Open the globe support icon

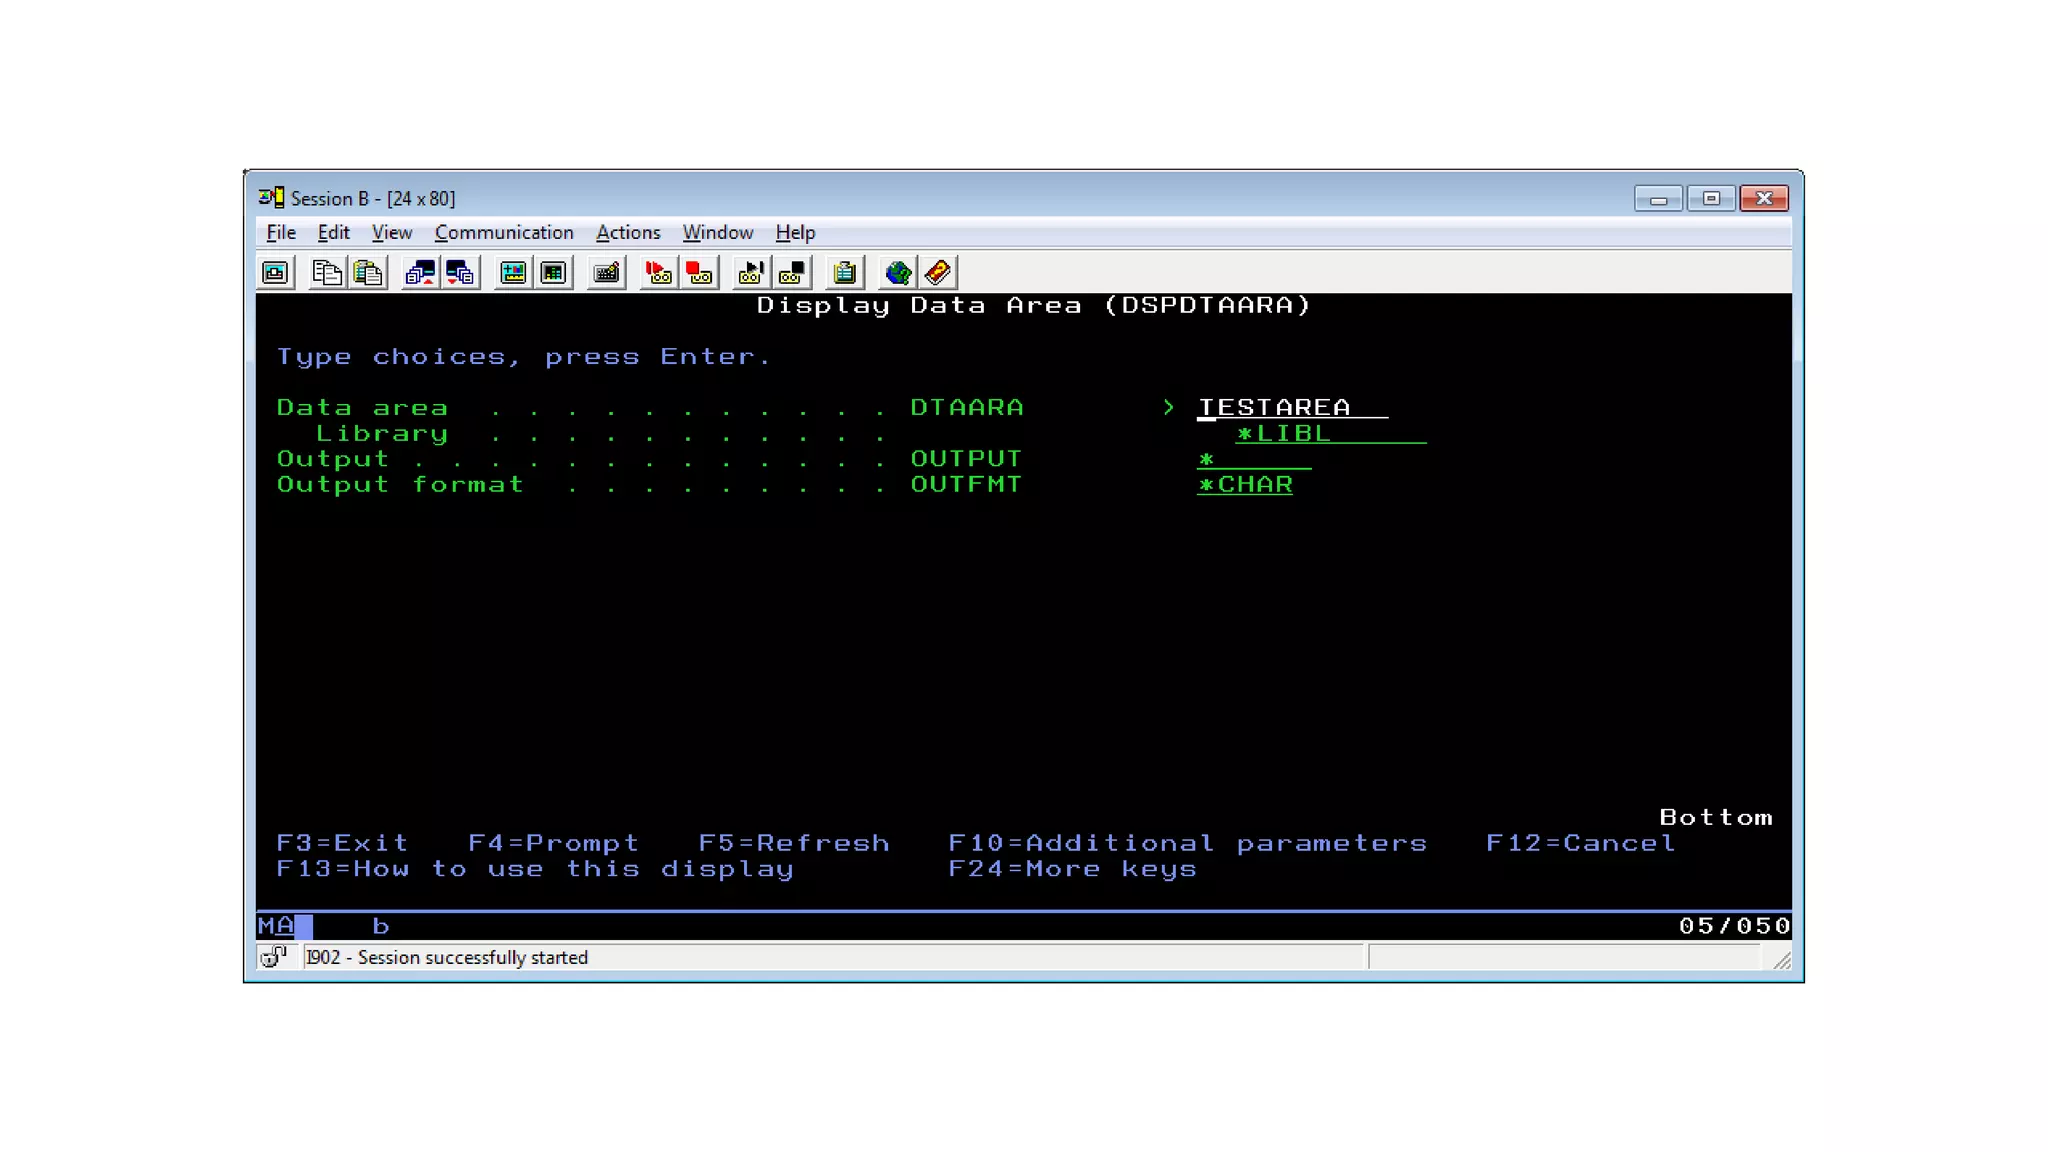click(898, 272)
